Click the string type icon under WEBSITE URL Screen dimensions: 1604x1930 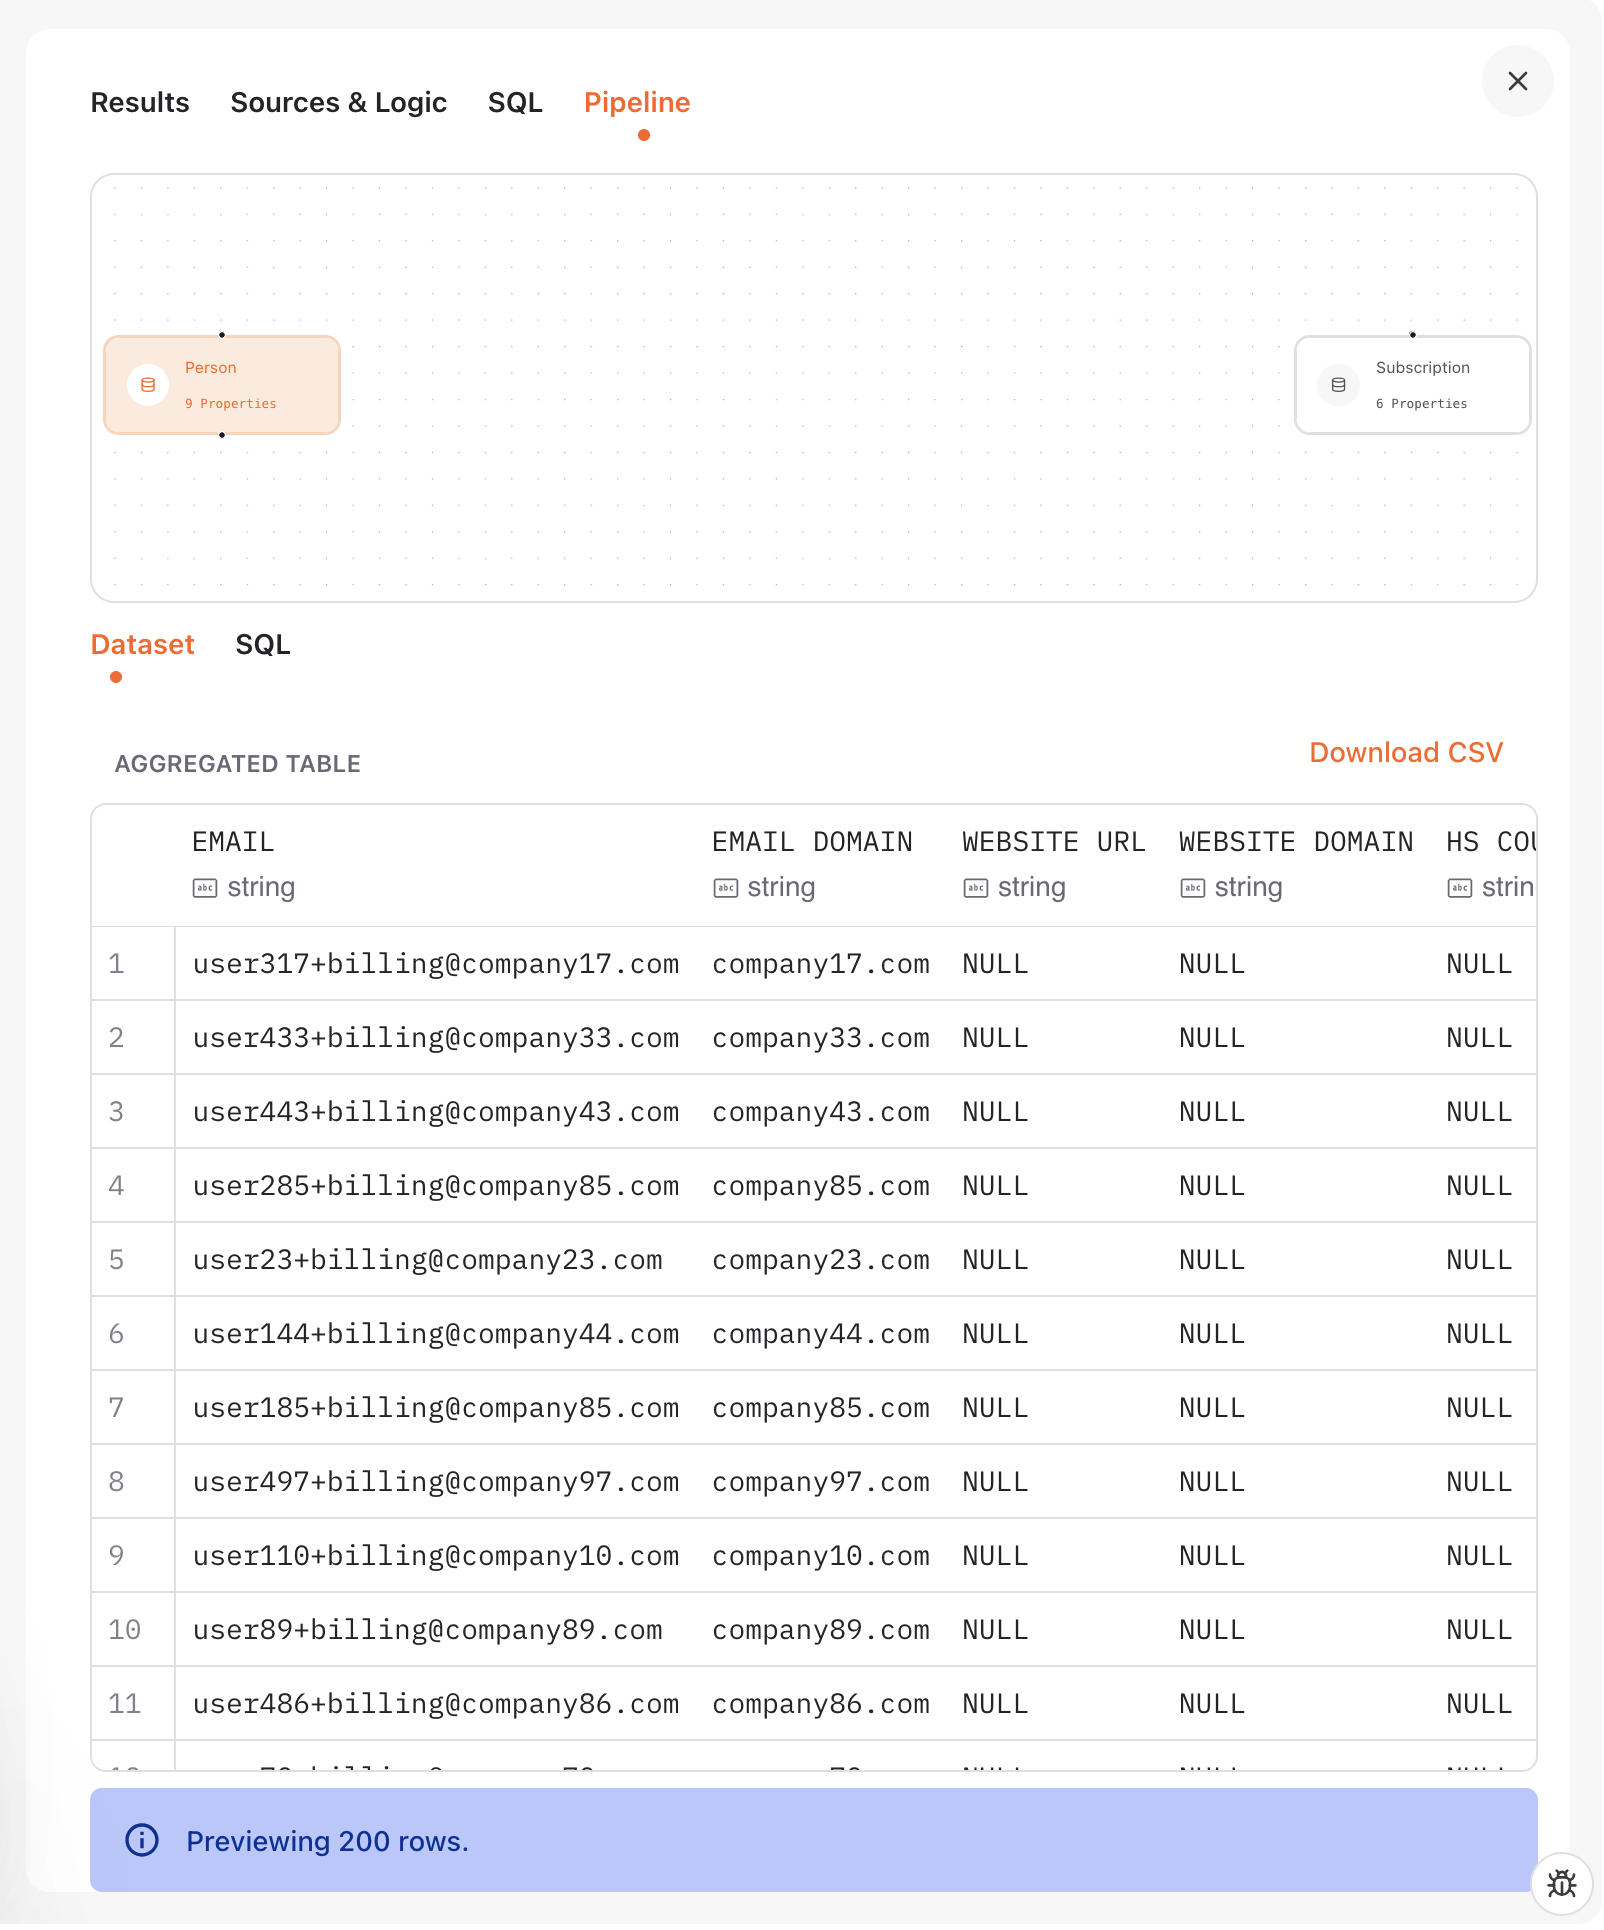pyautogui.click(x=974, y=887)
